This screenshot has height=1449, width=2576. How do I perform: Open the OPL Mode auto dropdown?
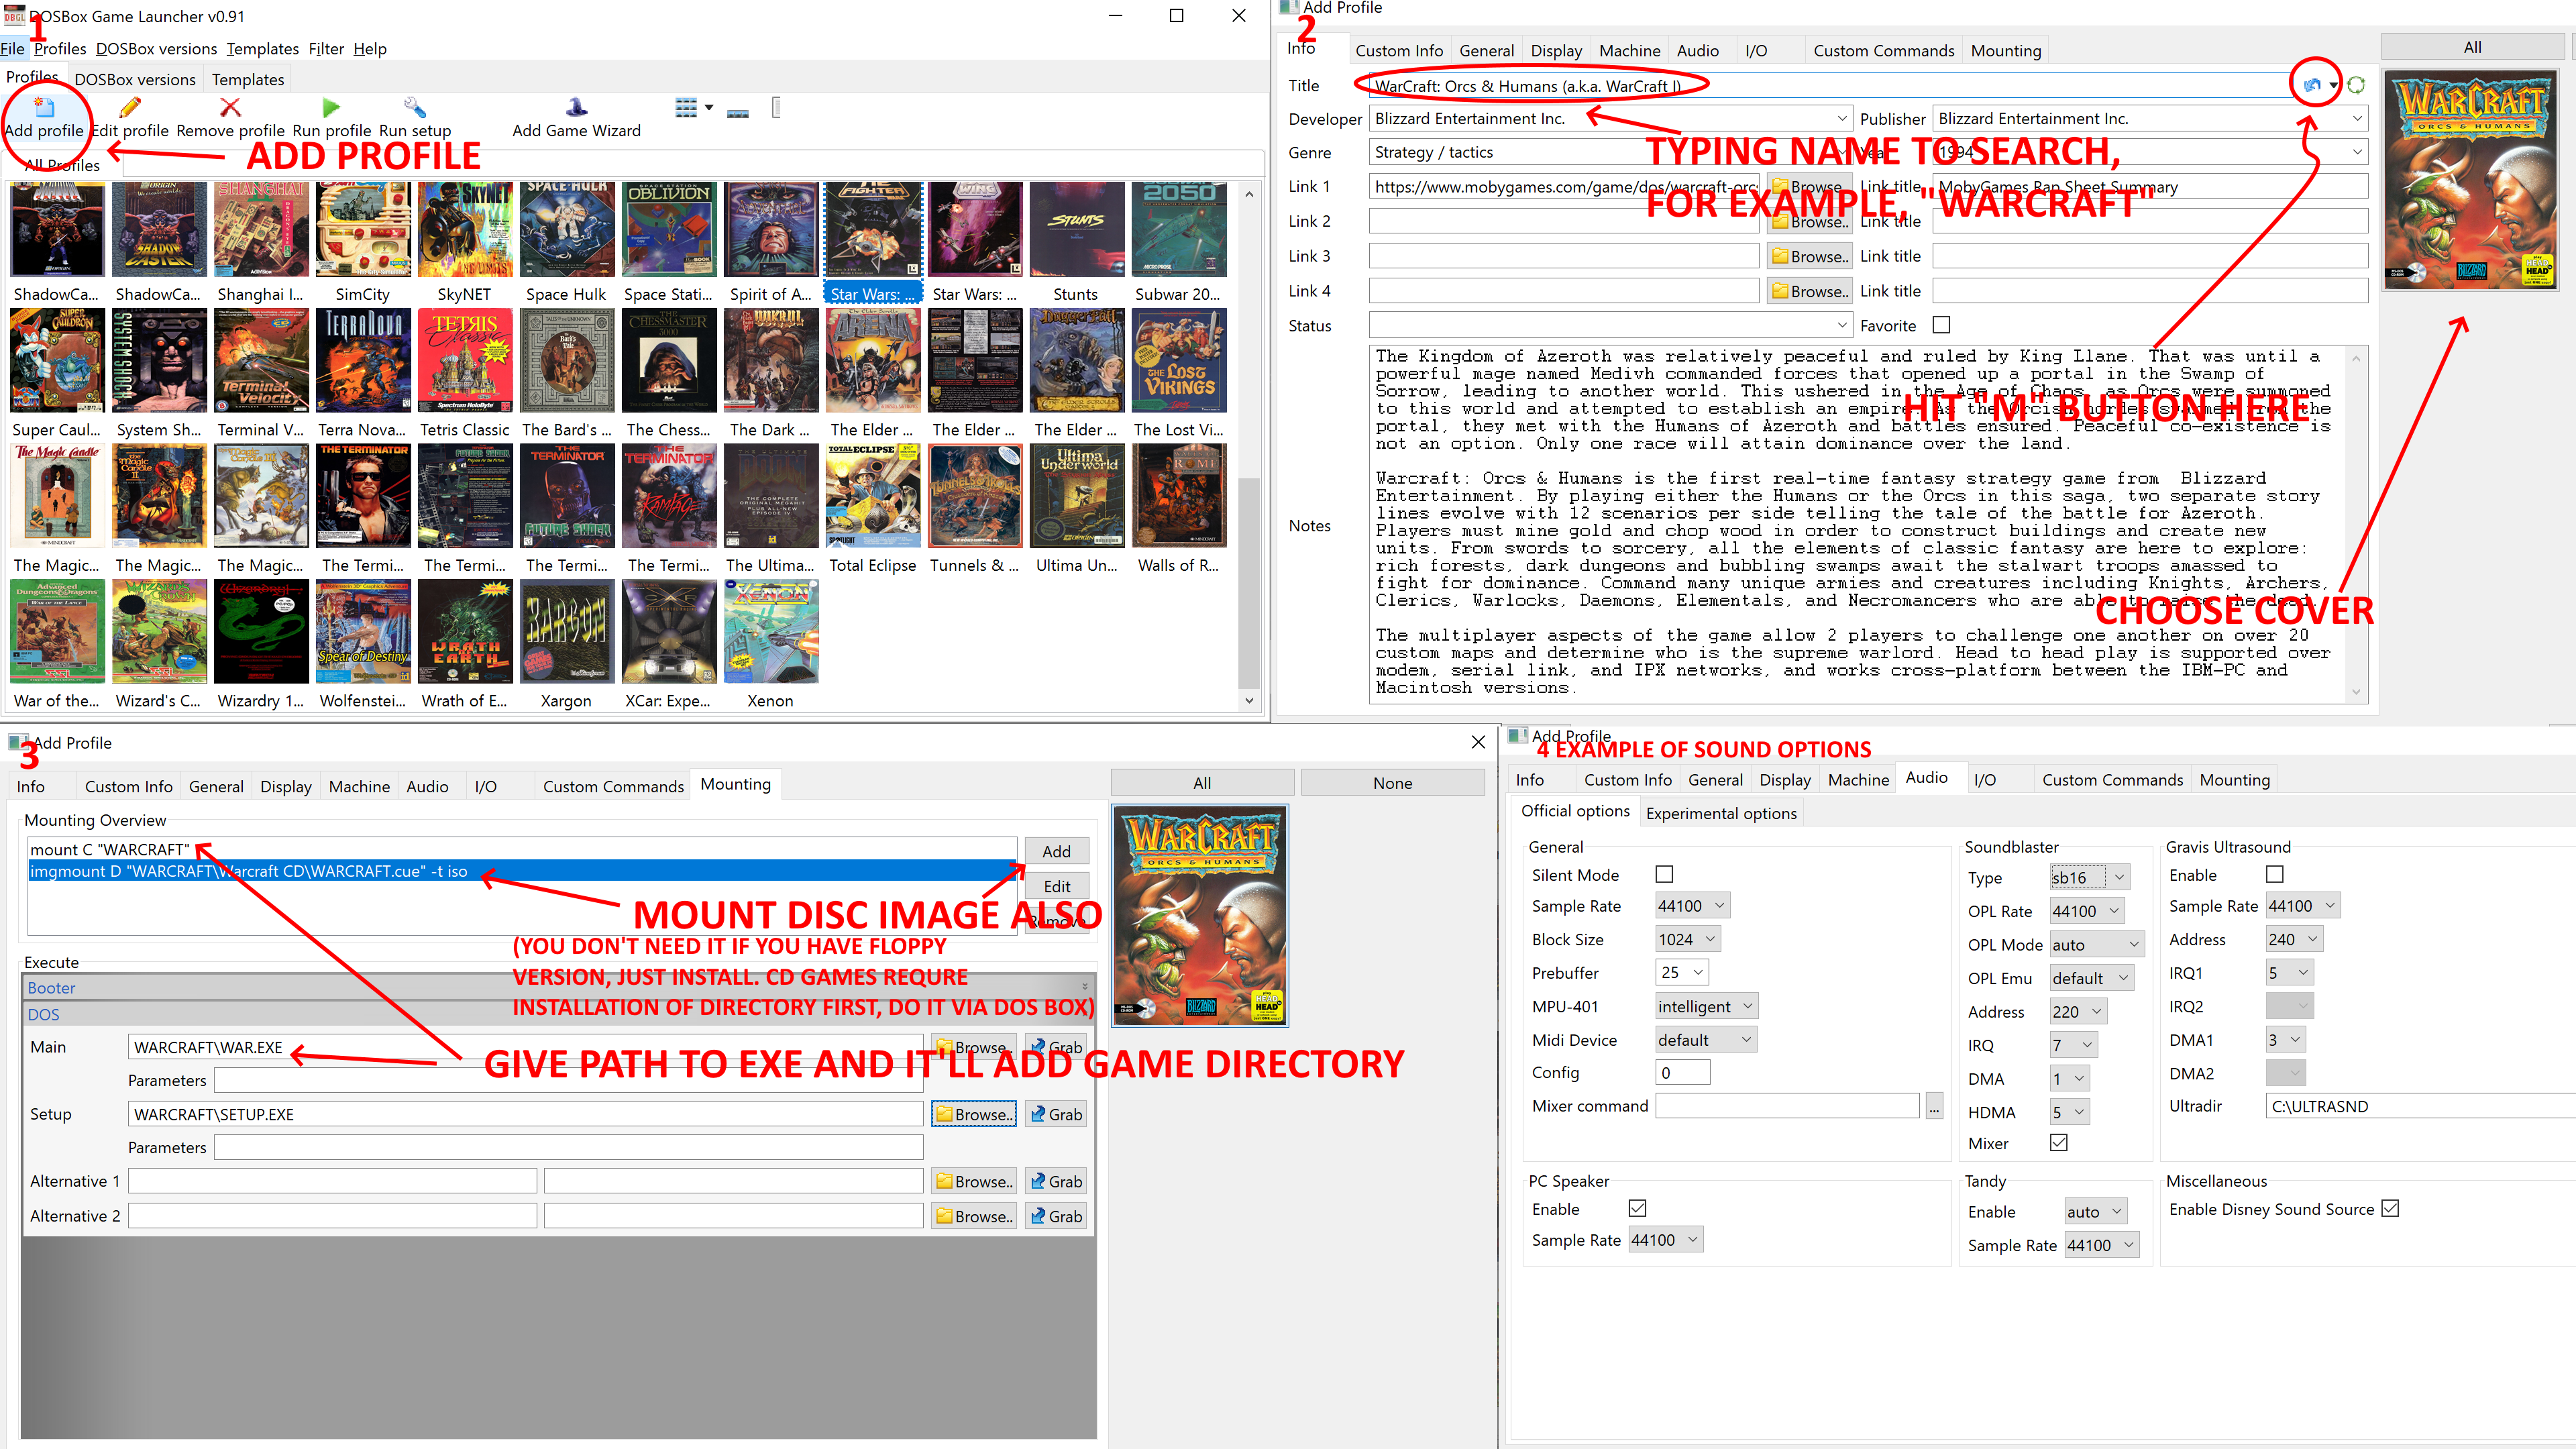2096,944
